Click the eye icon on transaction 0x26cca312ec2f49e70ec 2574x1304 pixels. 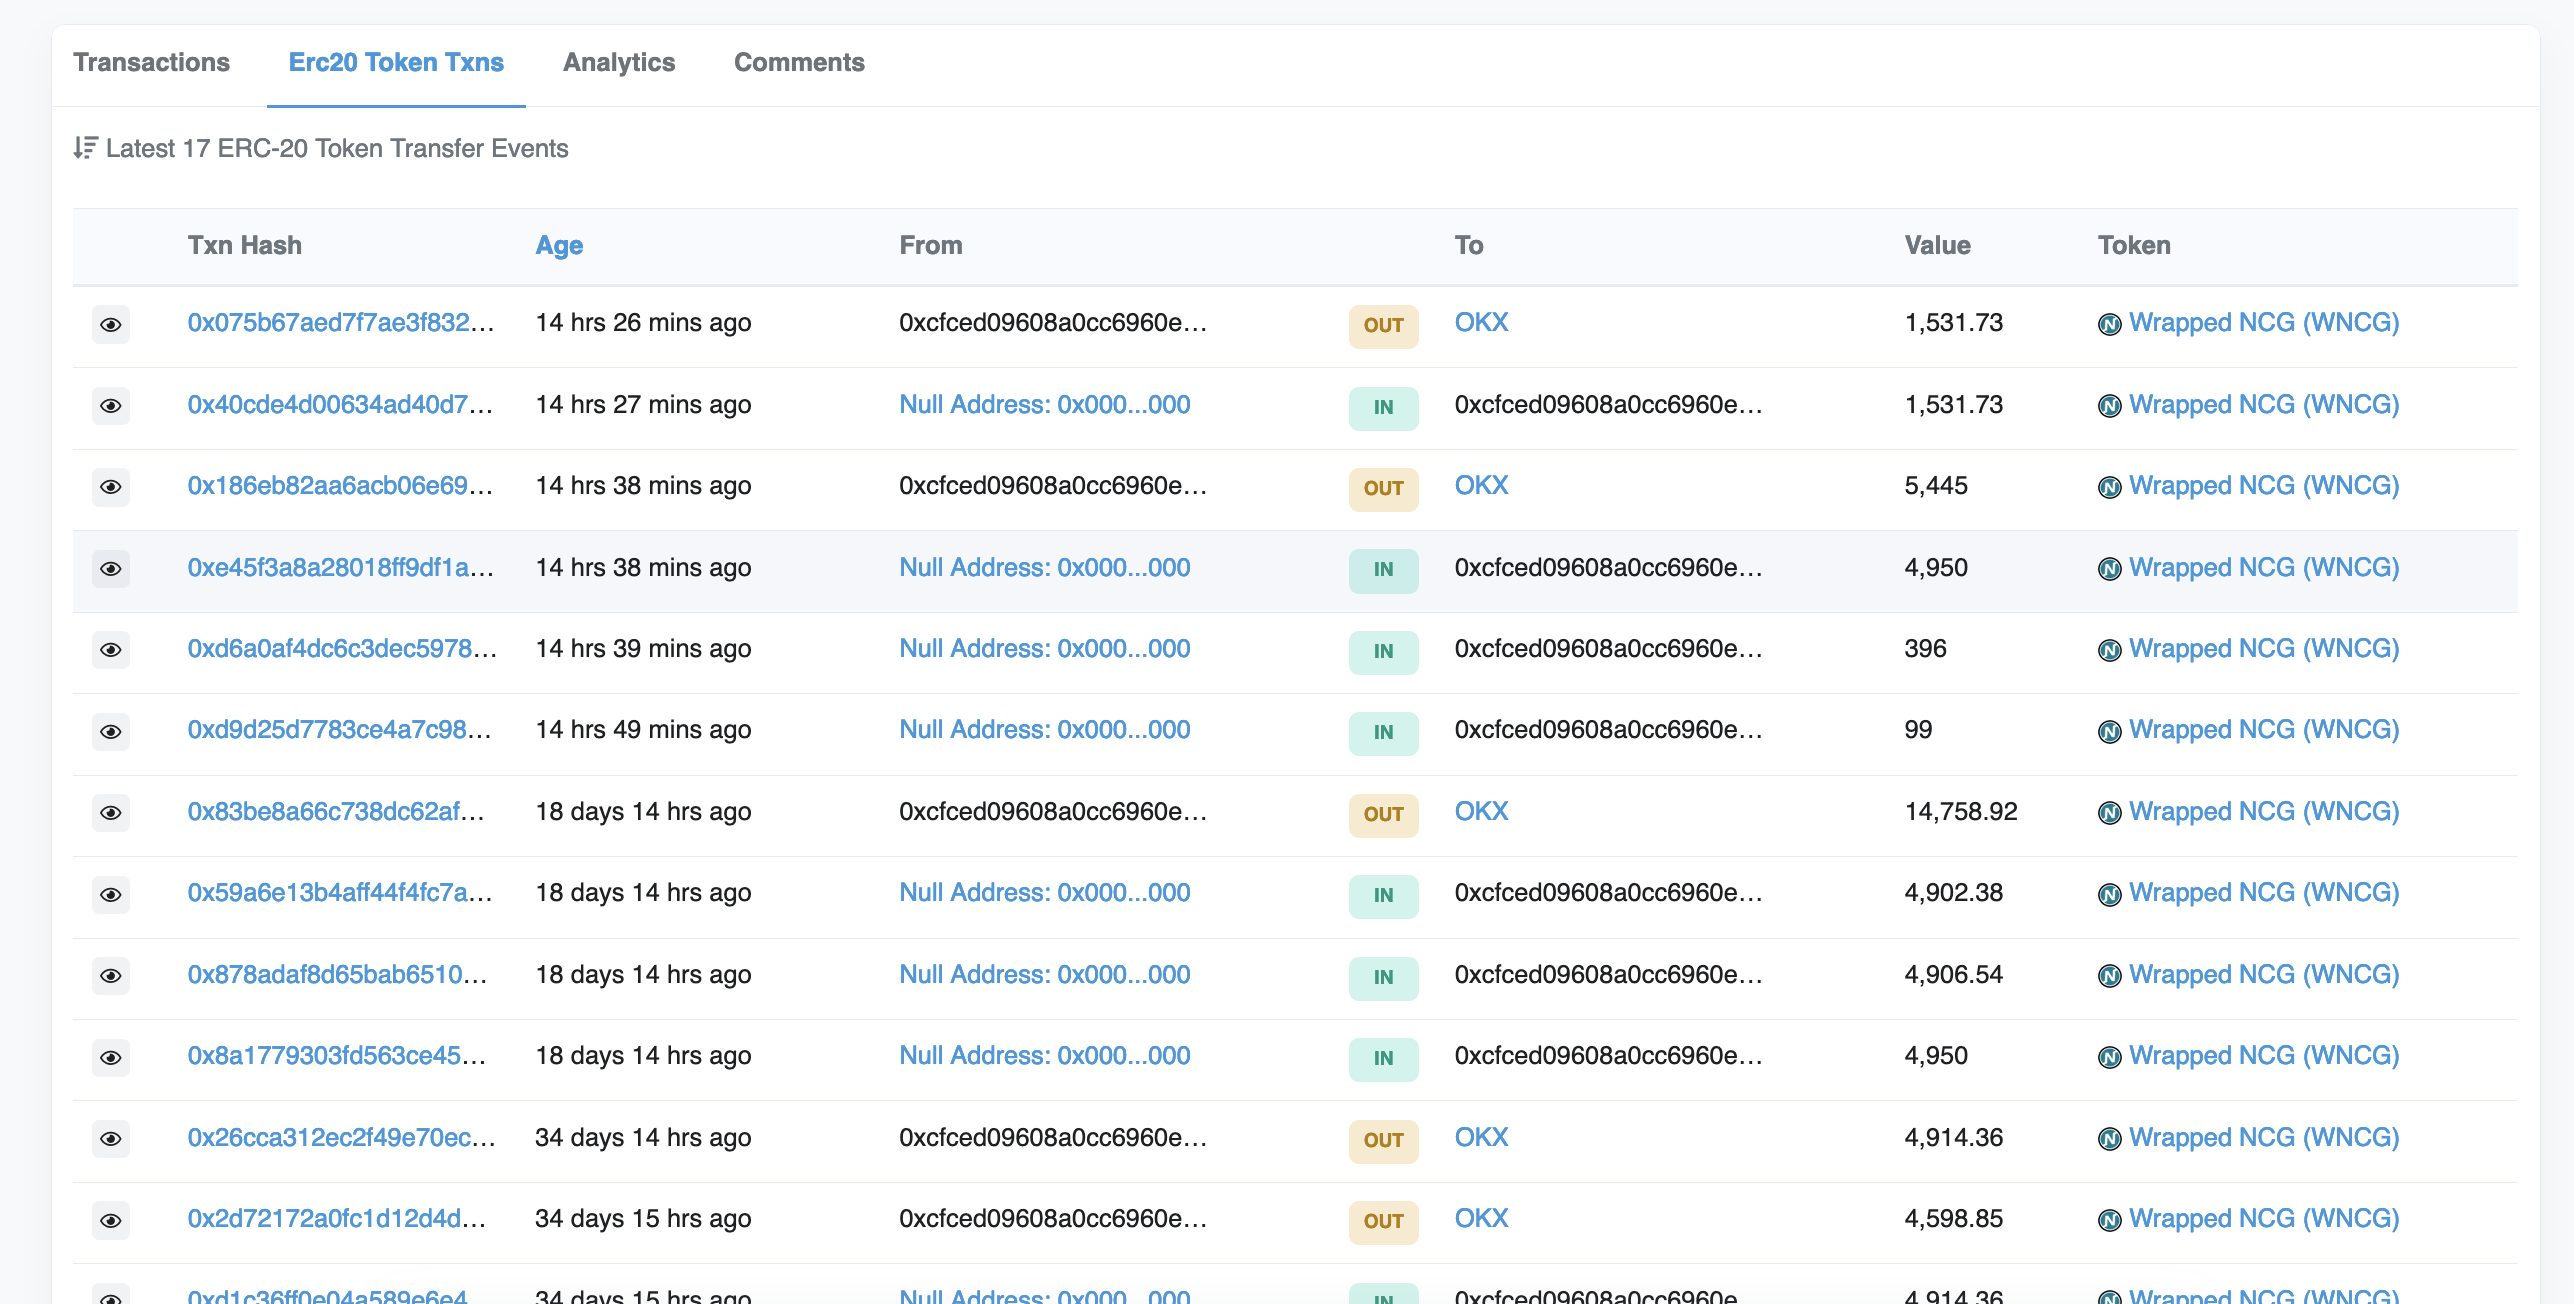point(111,1138)
